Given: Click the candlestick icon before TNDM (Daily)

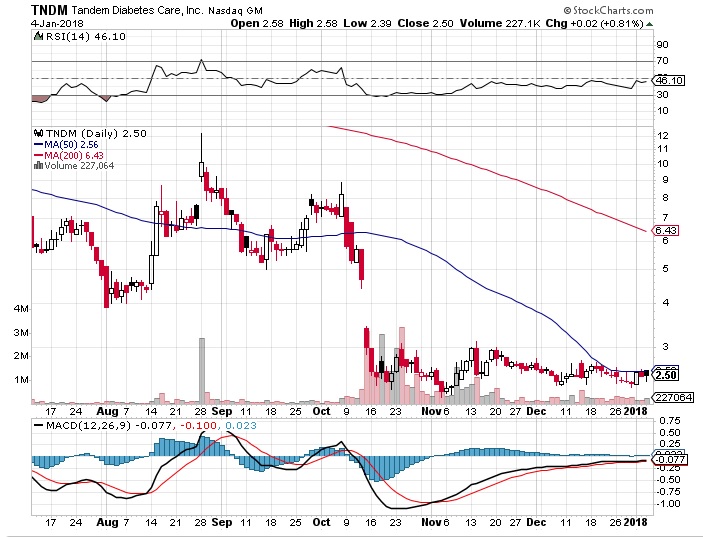Looking at the screenshot, I should 39,134.
